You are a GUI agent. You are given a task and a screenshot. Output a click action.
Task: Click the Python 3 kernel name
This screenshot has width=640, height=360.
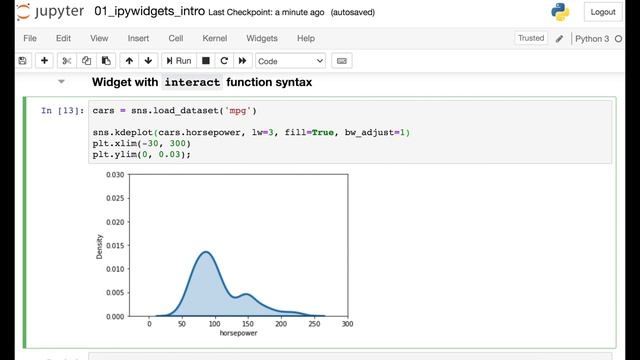[592, 39]
